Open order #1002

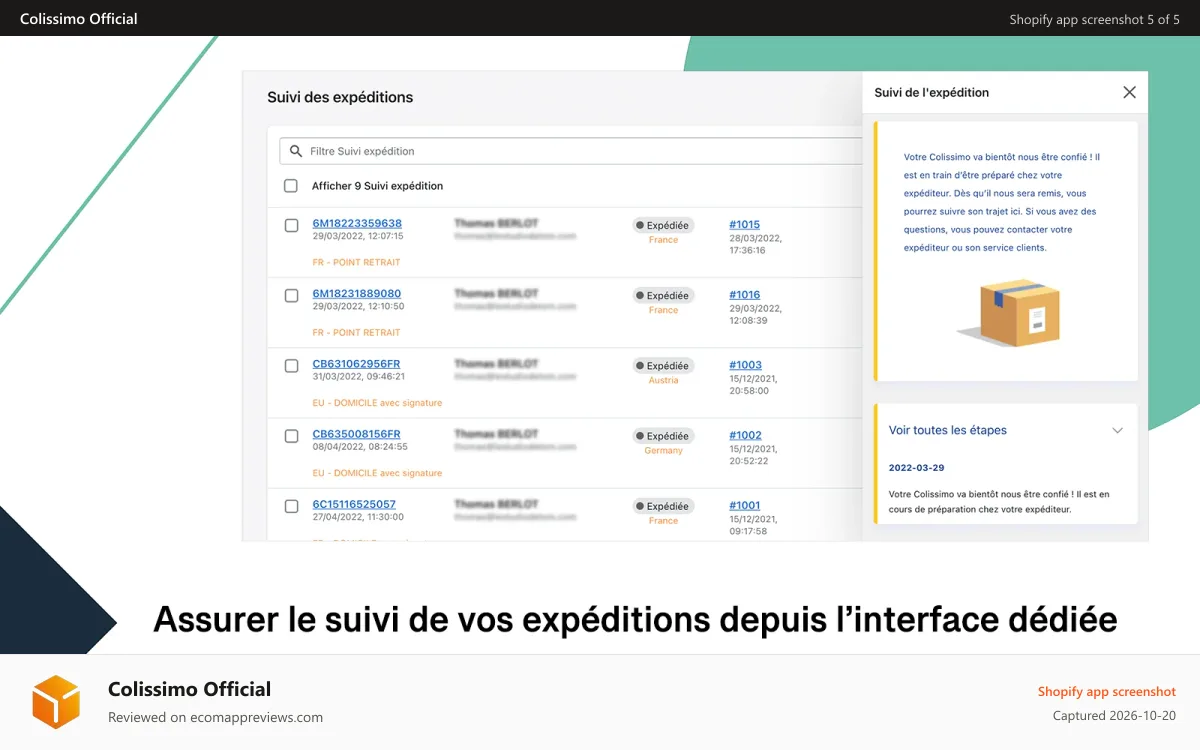745,435
